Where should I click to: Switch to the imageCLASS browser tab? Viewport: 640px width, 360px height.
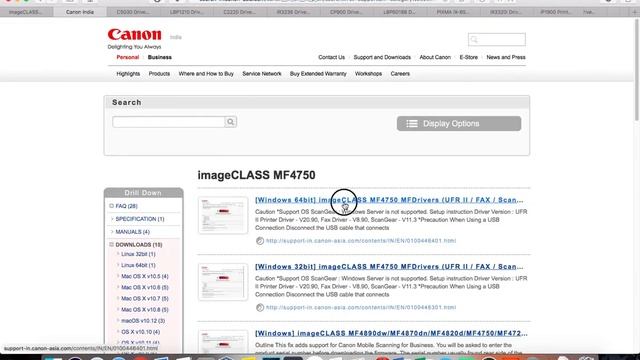pyautogui.click(x=26, y=12)
